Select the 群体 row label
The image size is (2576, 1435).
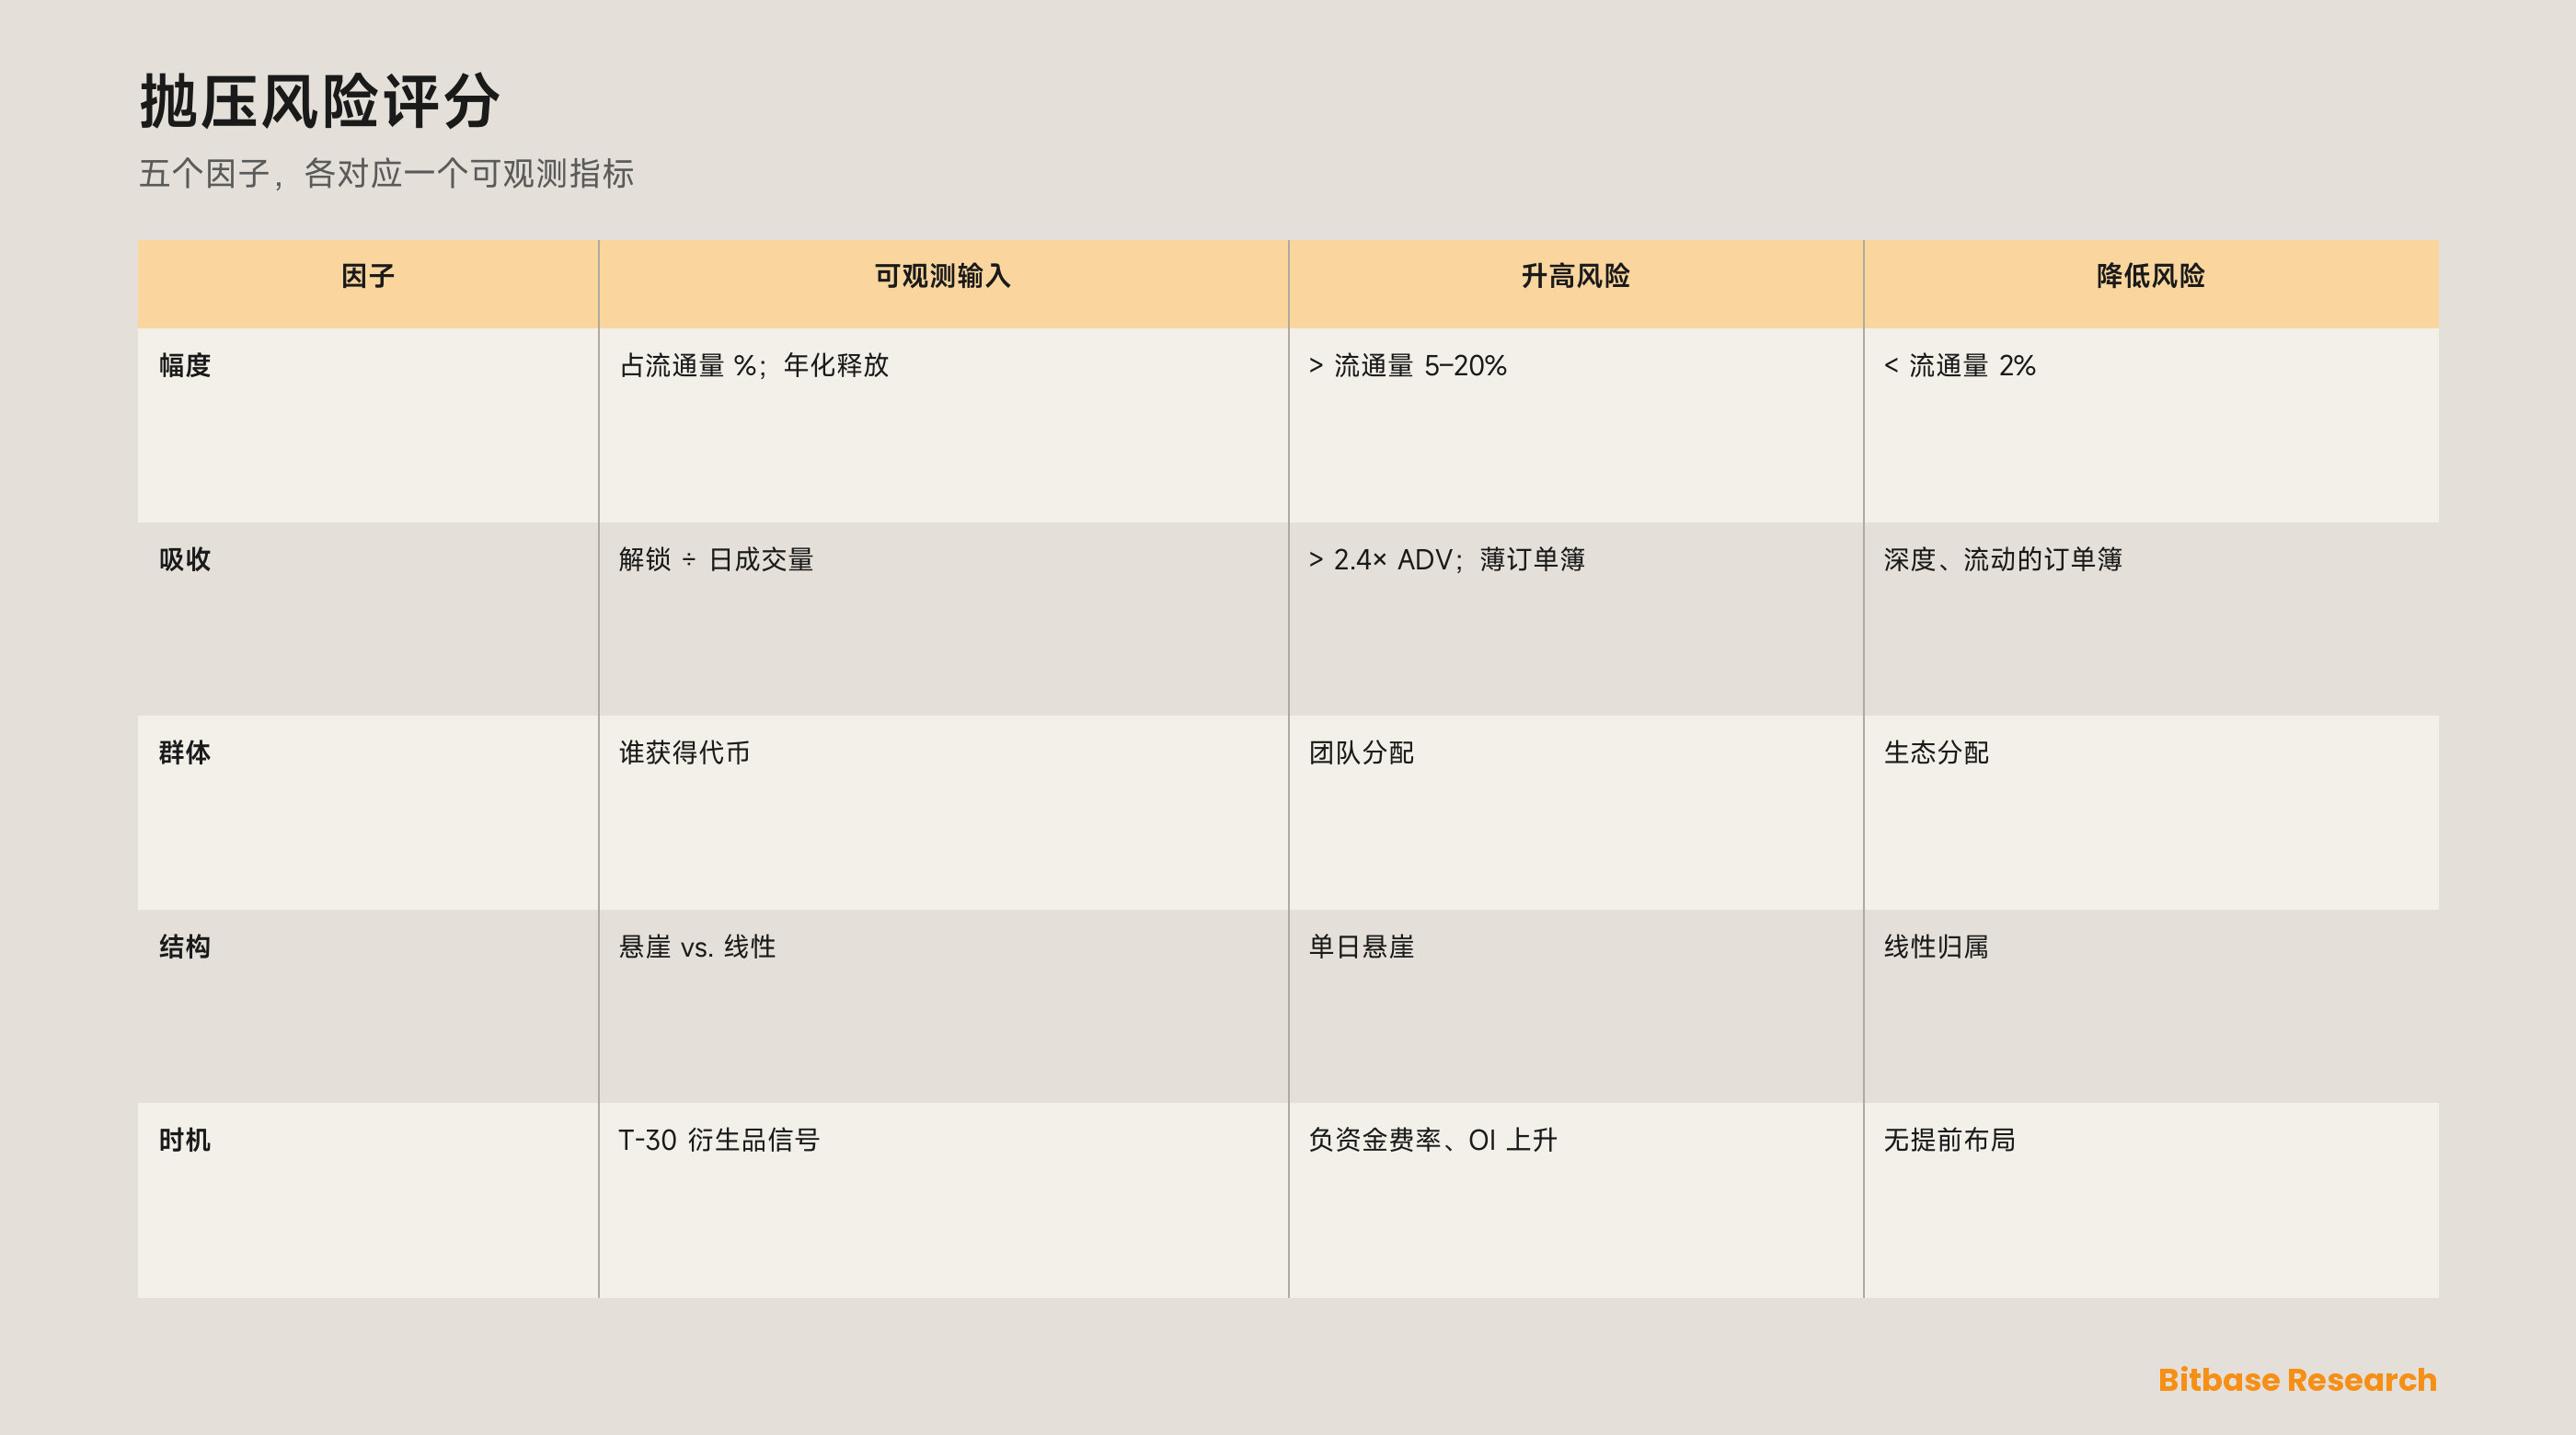185,752
